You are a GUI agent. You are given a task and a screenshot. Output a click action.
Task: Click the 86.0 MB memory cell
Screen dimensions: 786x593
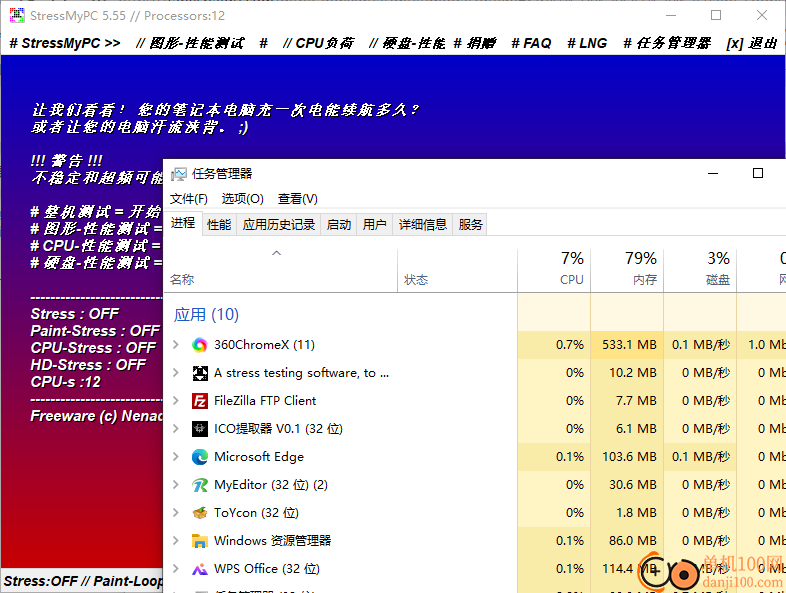tap(627, 541)
